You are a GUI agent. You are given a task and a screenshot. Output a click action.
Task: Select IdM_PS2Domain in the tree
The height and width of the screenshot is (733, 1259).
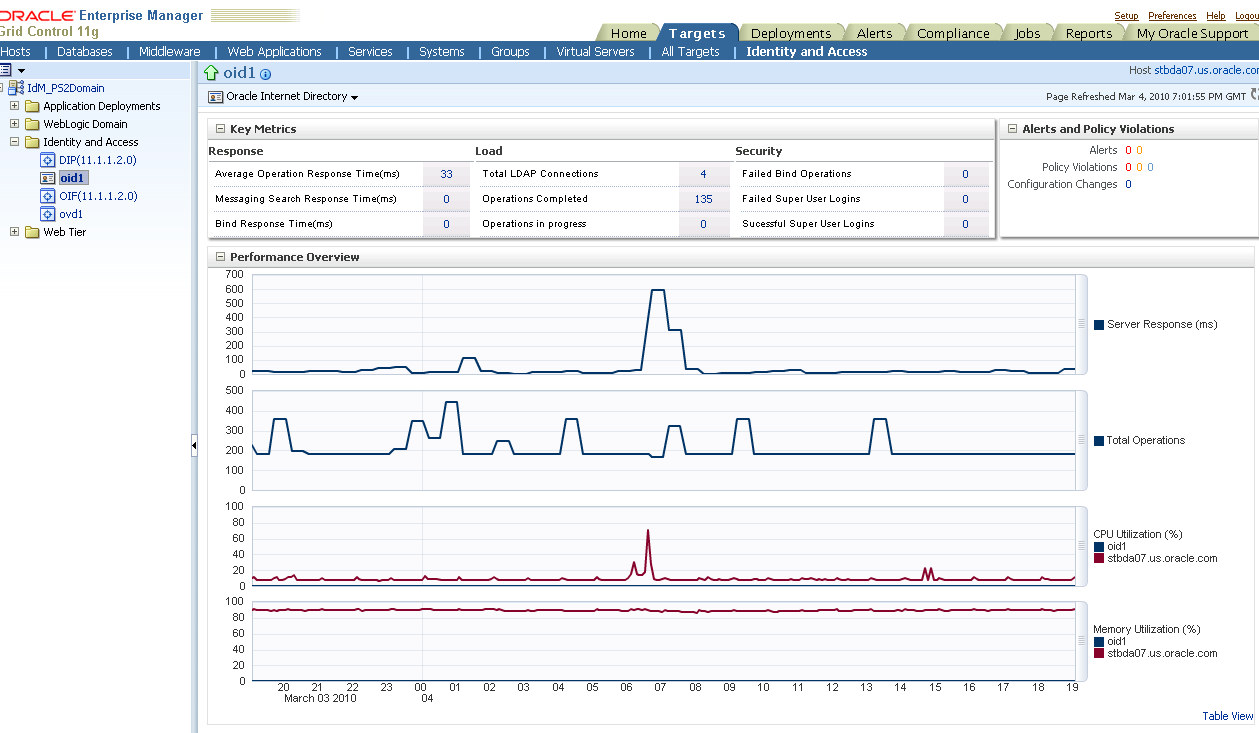point(66,88)
